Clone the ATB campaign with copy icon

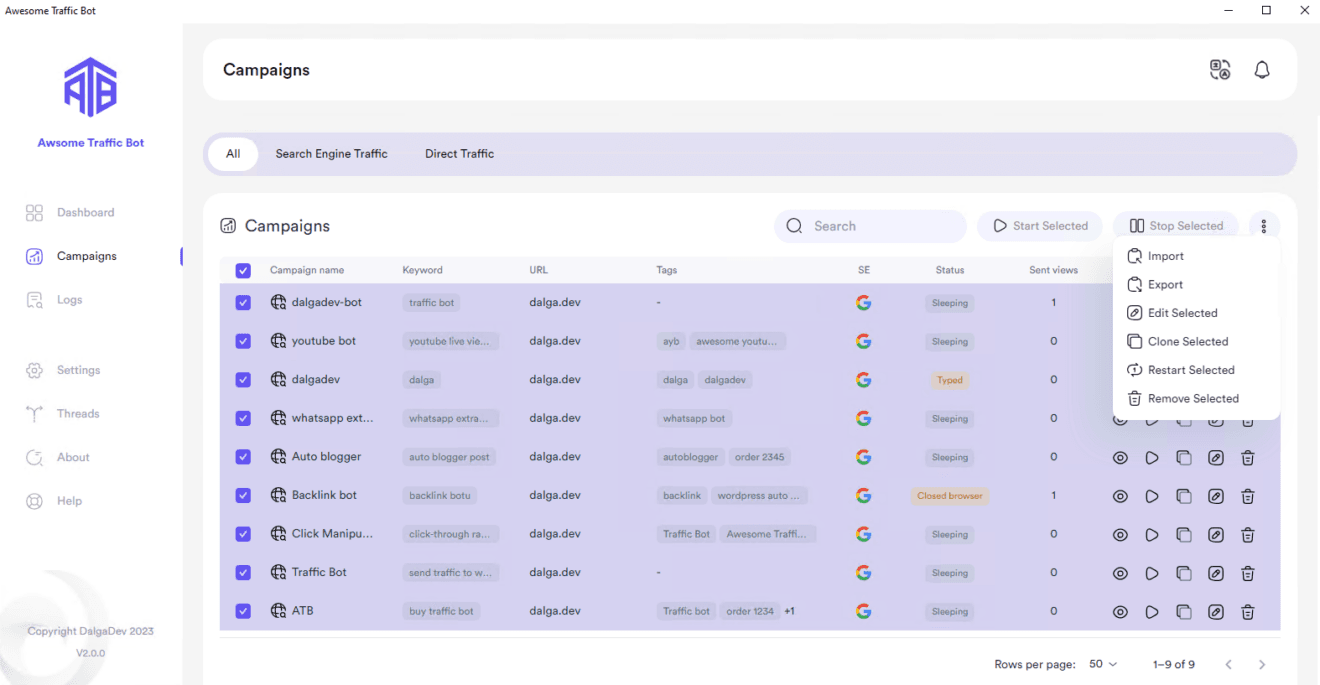pos(1183,612)
